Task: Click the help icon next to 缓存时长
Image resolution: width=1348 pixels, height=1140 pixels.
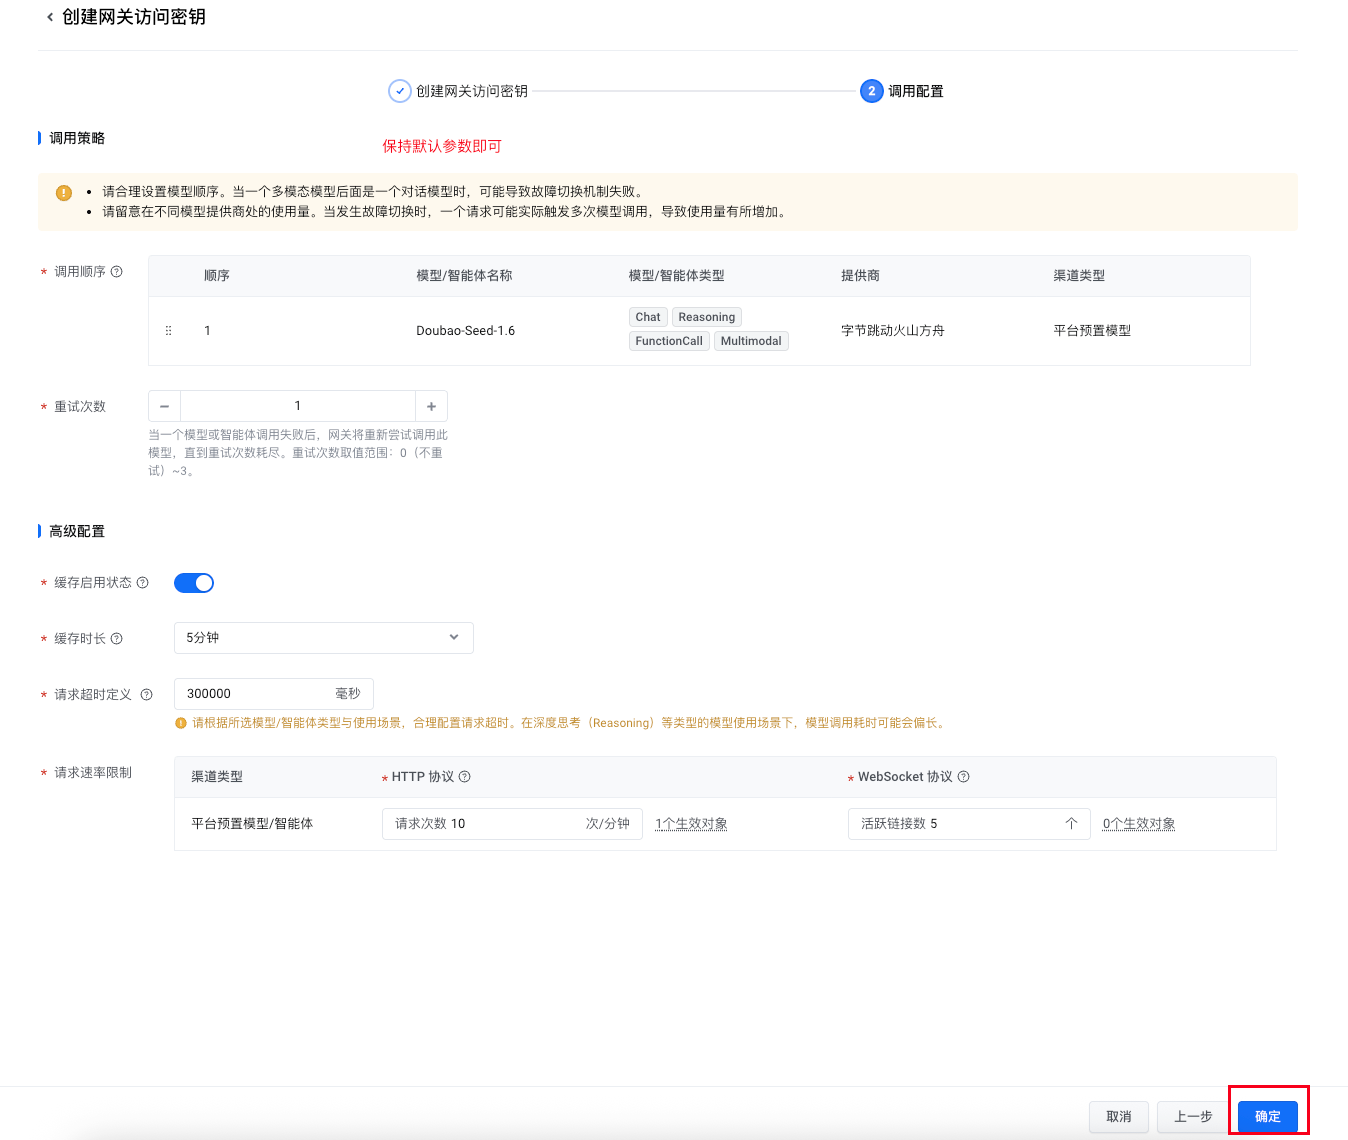Action: tap(117, 639)
